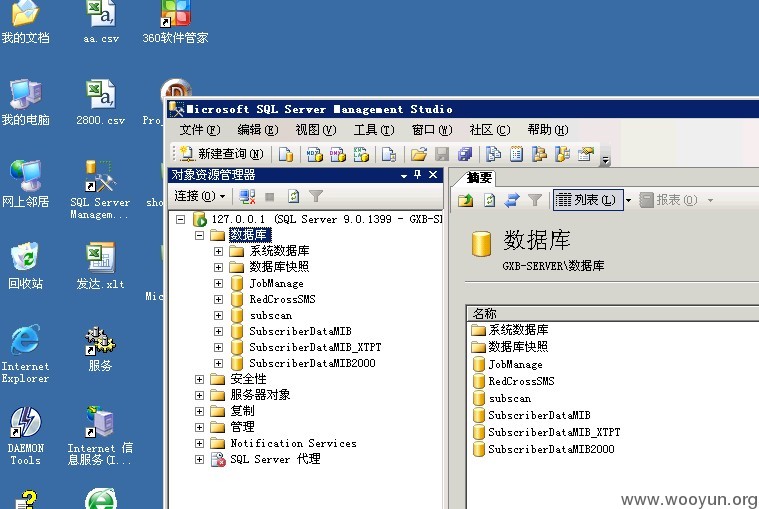Select SubscriberDataMIB in the summary list
This screenshot has height=509, width=759.
coord(539,415)
